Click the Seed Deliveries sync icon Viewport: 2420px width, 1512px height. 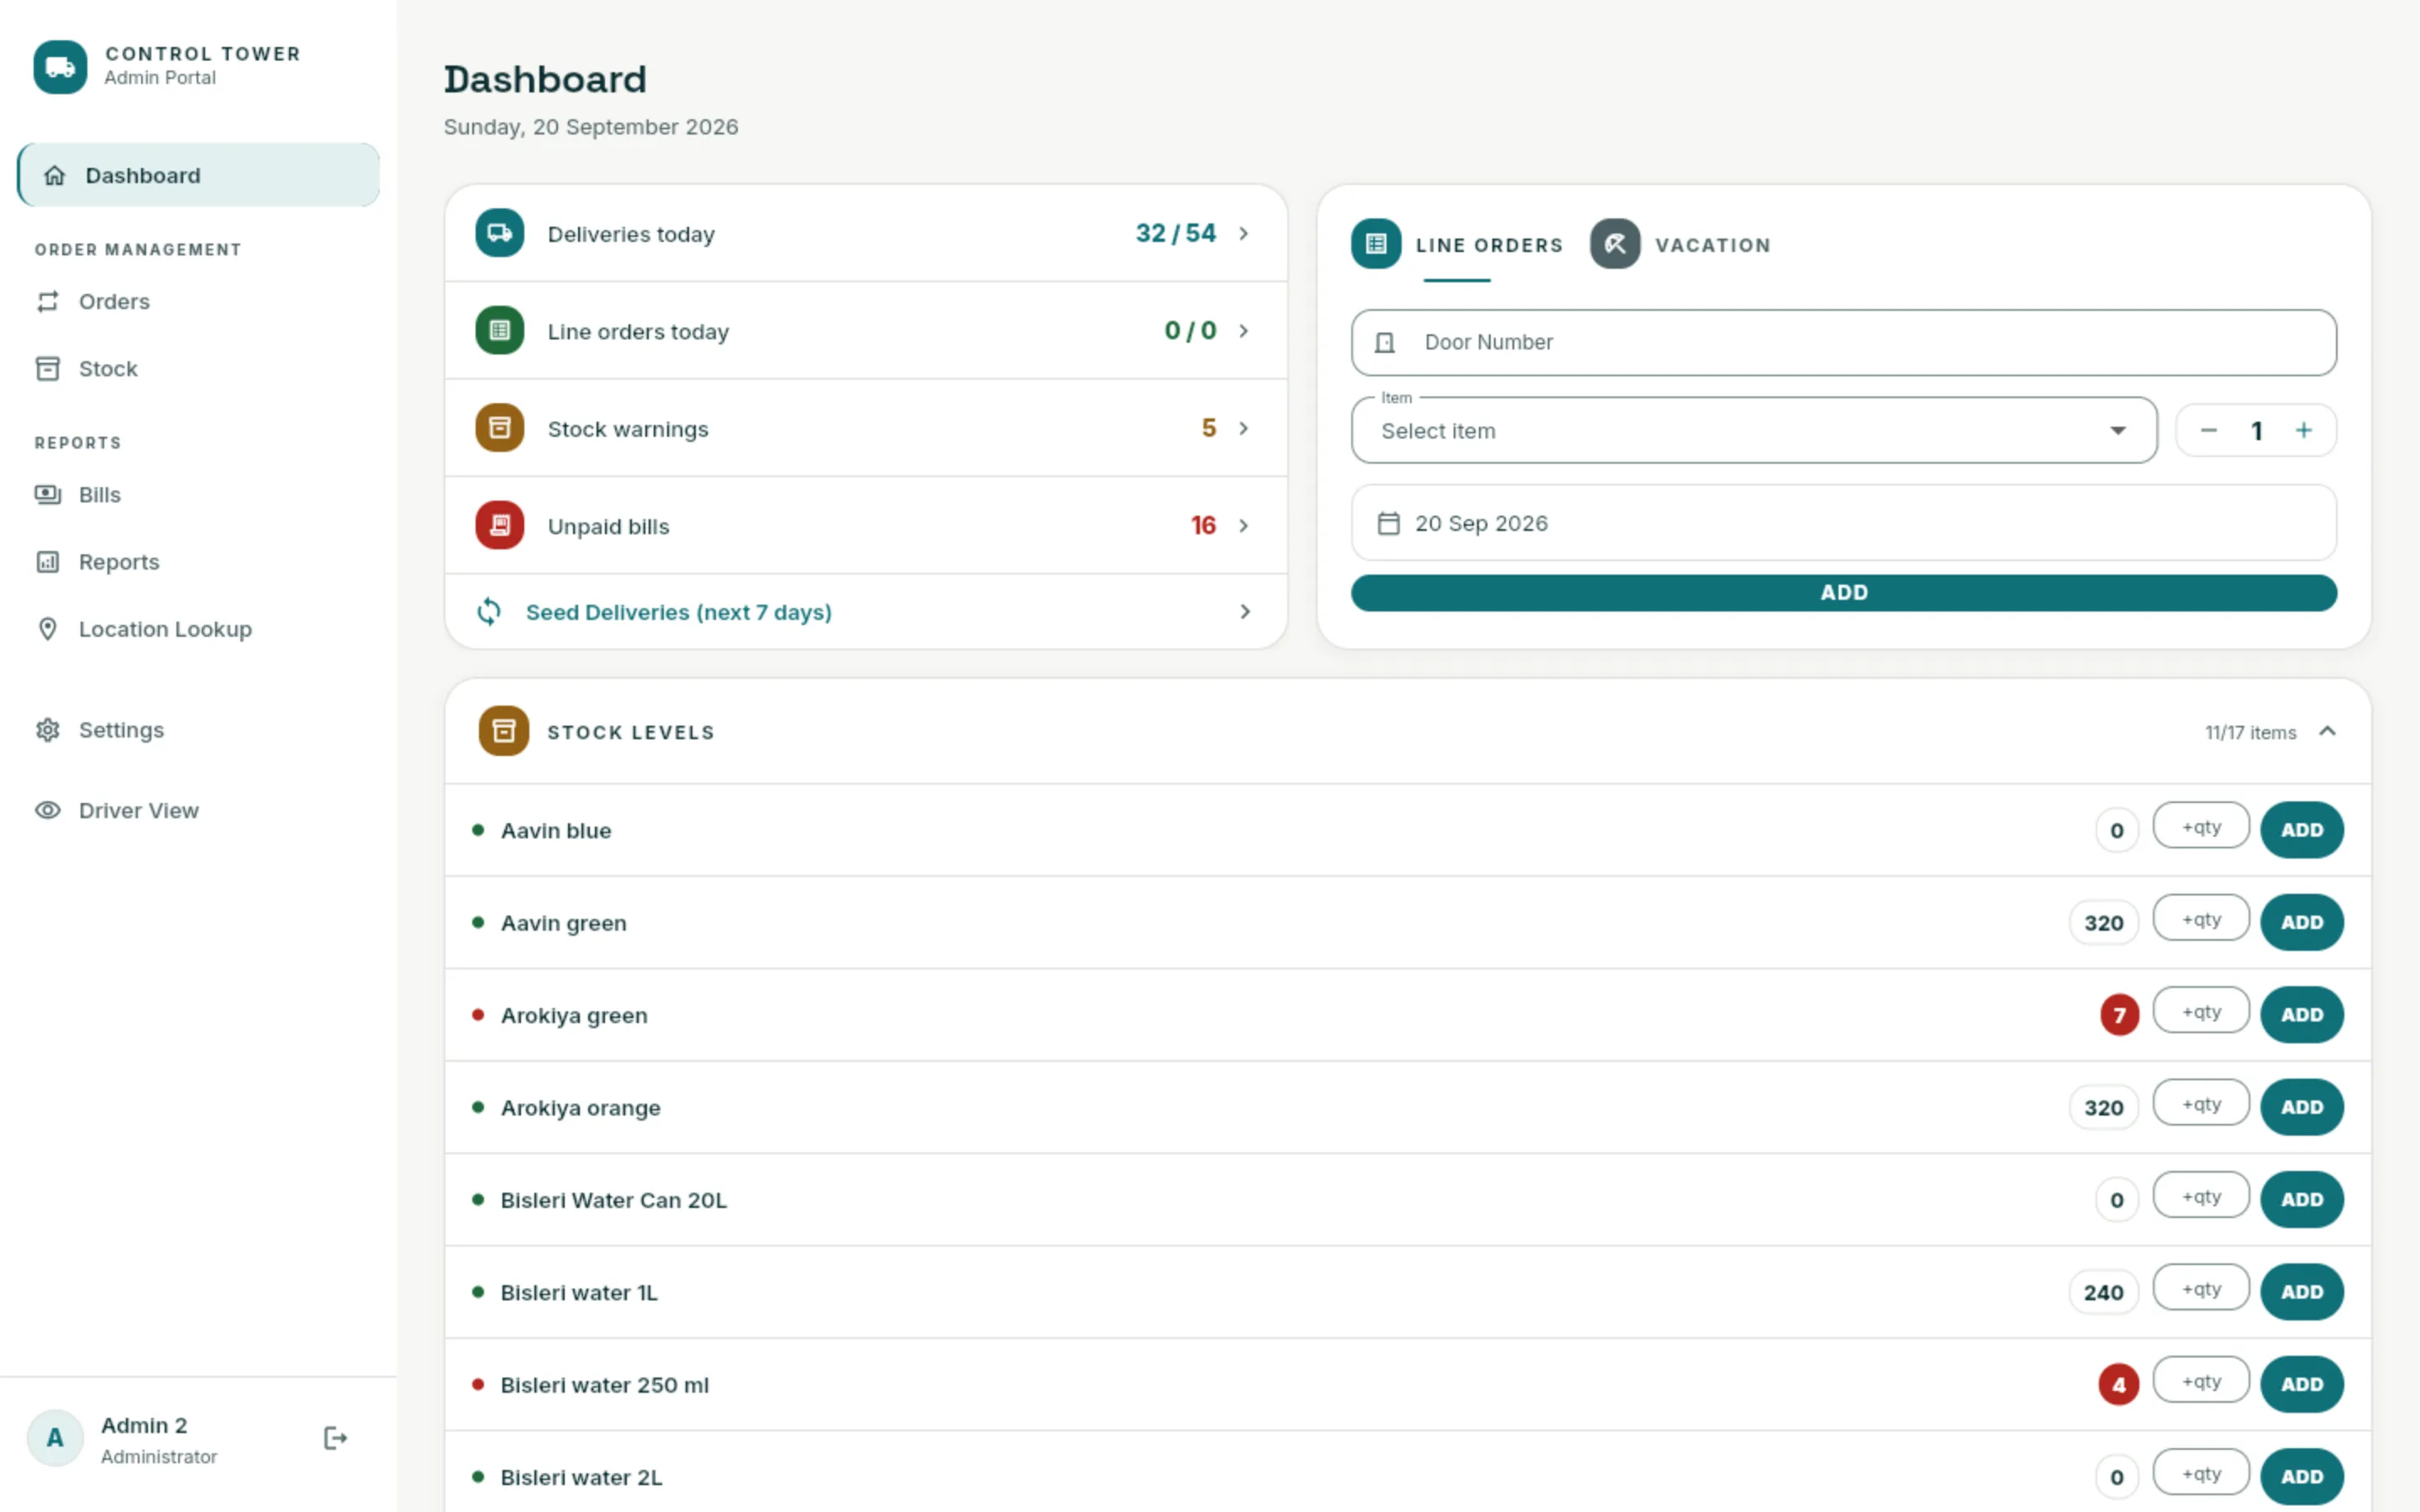pos(489,611)
